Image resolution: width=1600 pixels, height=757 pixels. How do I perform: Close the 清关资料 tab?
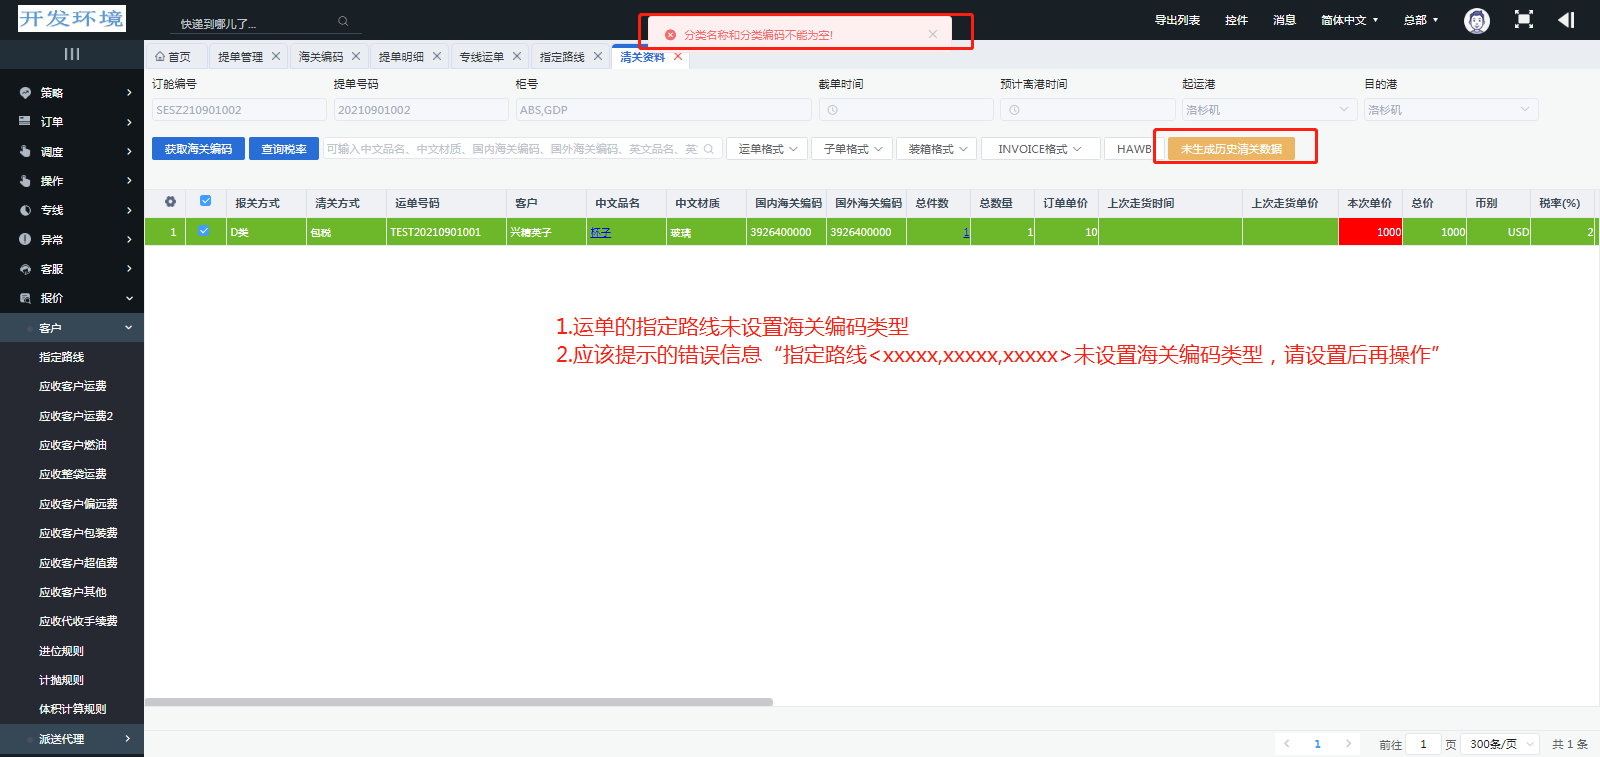pos(678,56)
